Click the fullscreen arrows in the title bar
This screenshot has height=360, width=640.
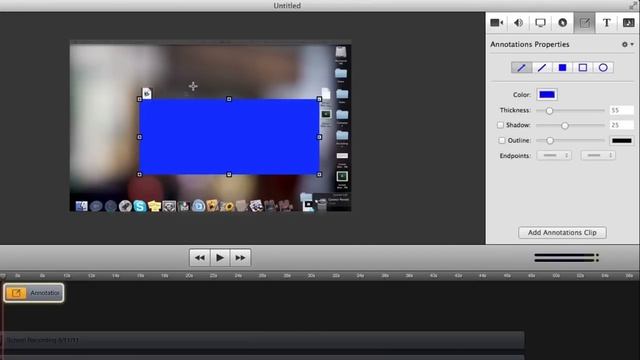633,5
